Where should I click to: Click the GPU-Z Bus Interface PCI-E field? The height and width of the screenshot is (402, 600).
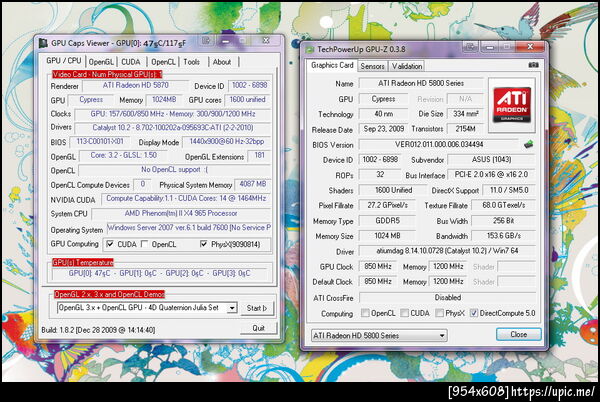pos(491,174)
